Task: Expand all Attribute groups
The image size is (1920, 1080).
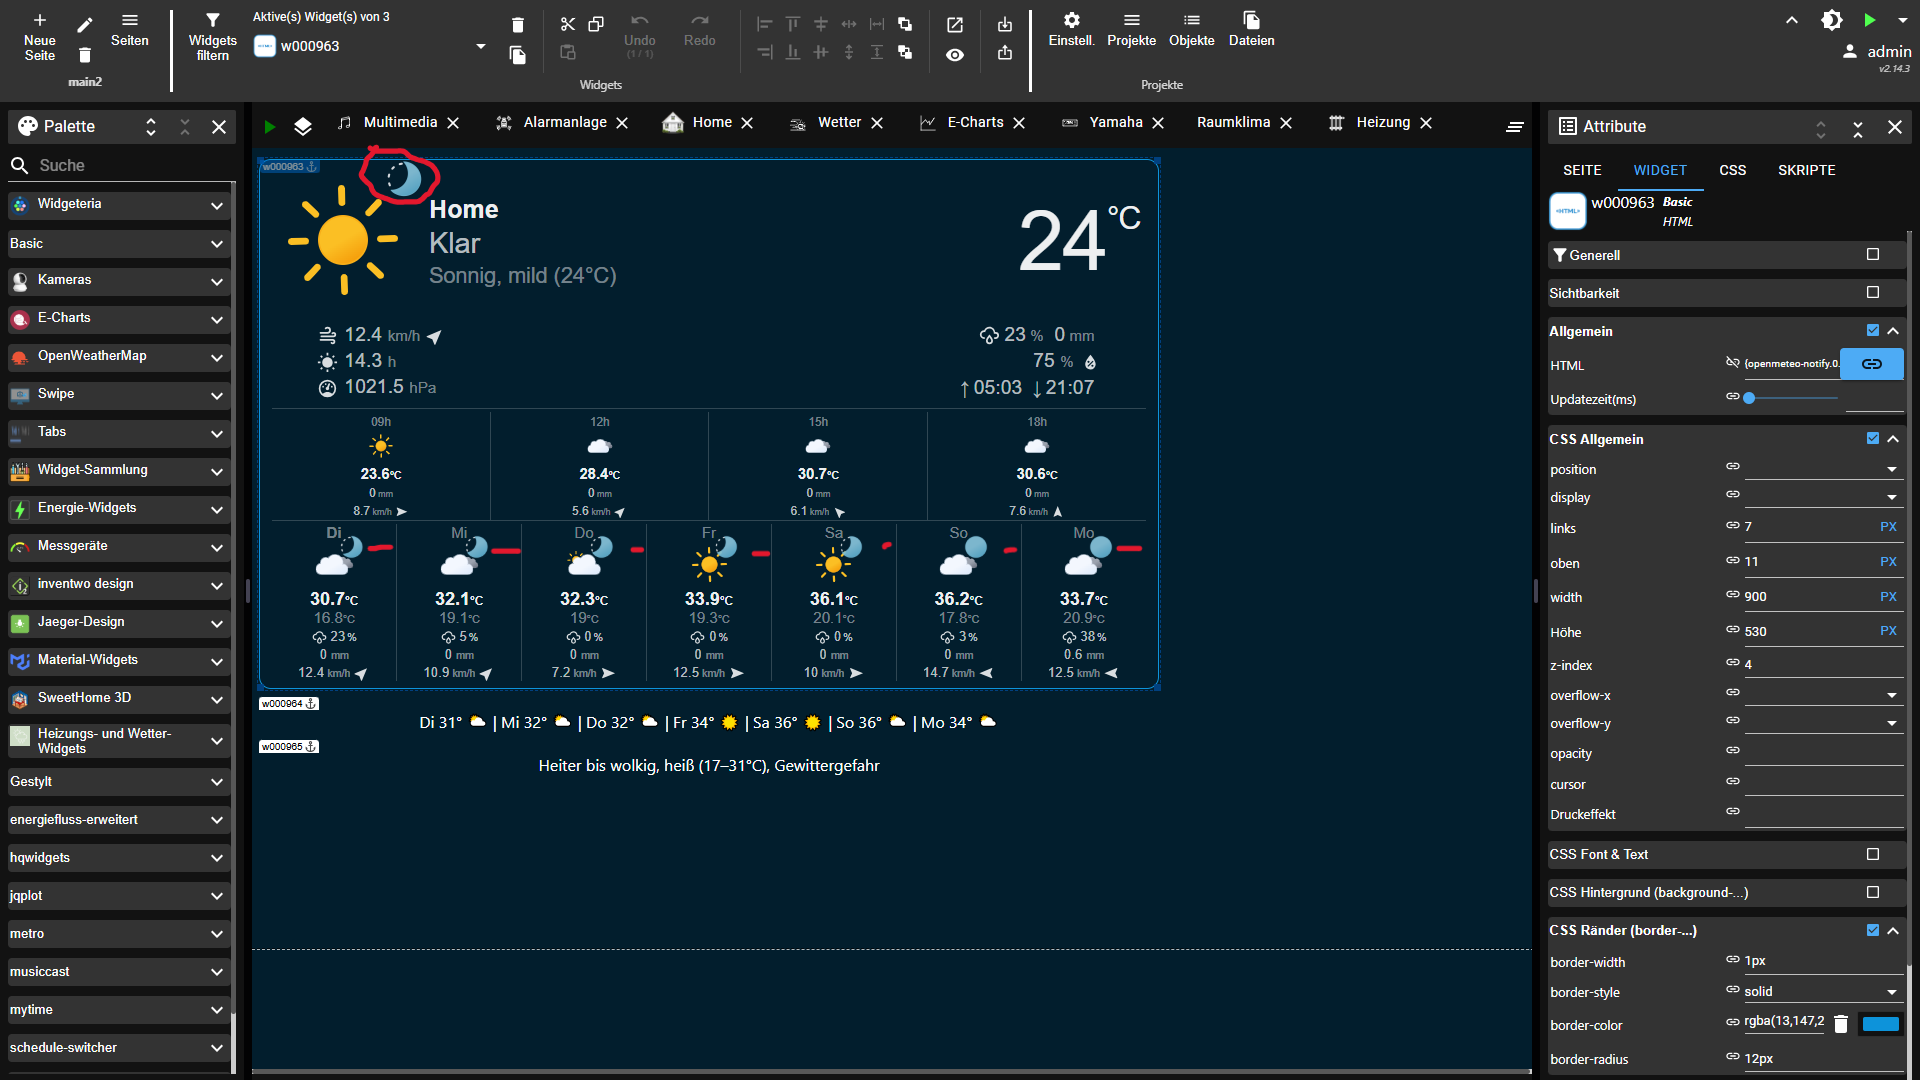Action: [x=1821, y=128]
